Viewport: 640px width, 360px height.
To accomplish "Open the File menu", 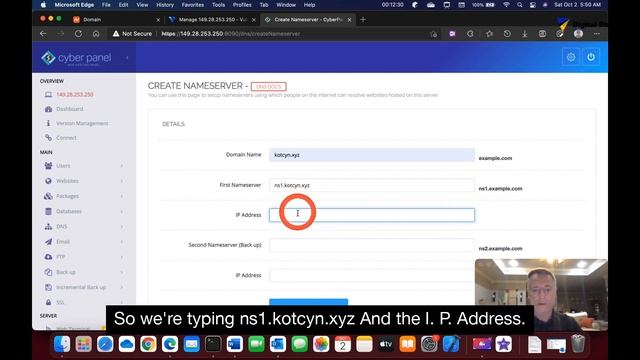I will point(106,5).
